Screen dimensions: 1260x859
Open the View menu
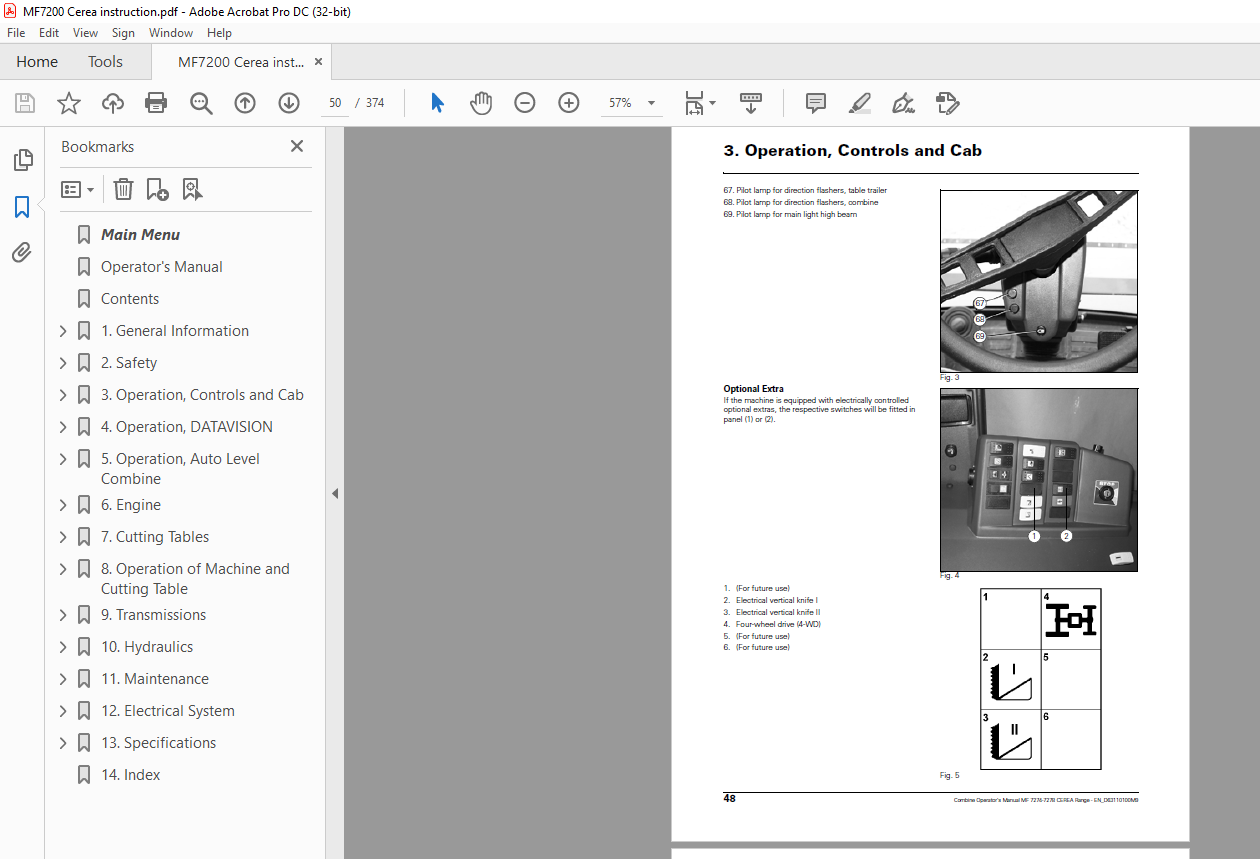point(85,33)
